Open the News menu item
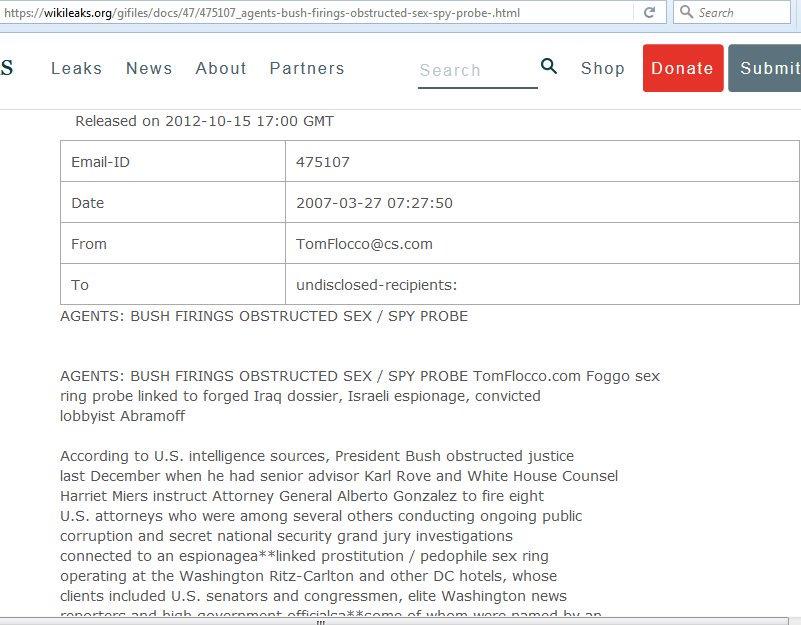 pyautogui.click(x=149, y=68)
